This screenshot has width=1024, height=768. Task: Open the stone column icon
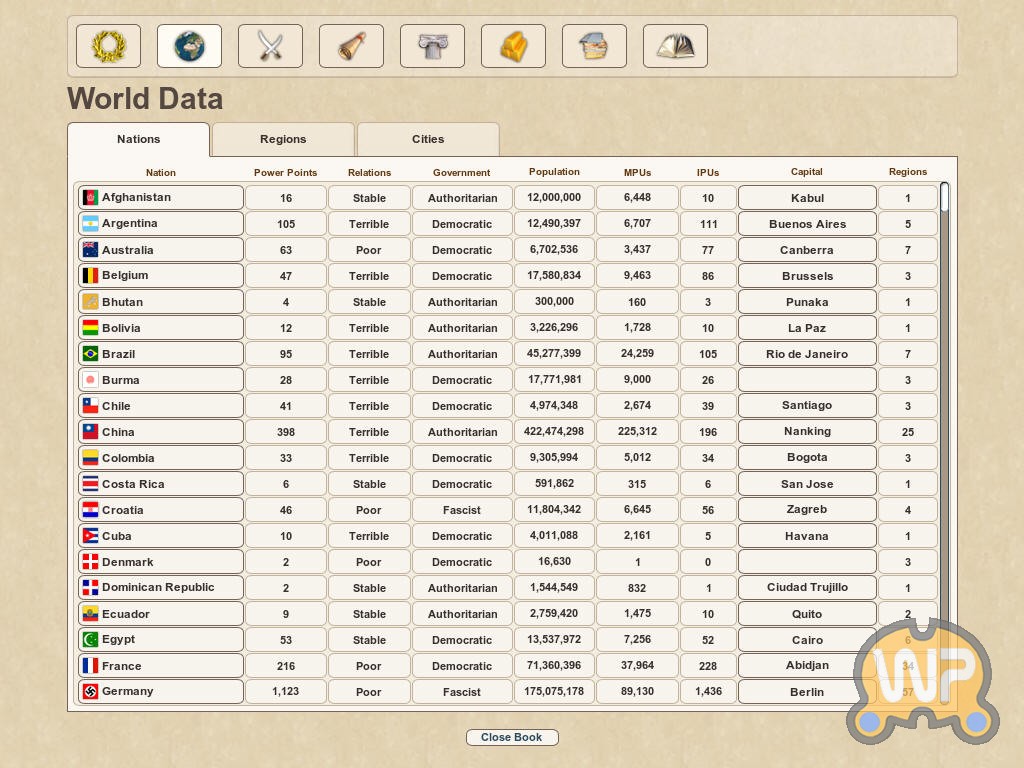(x=432, y=46)
